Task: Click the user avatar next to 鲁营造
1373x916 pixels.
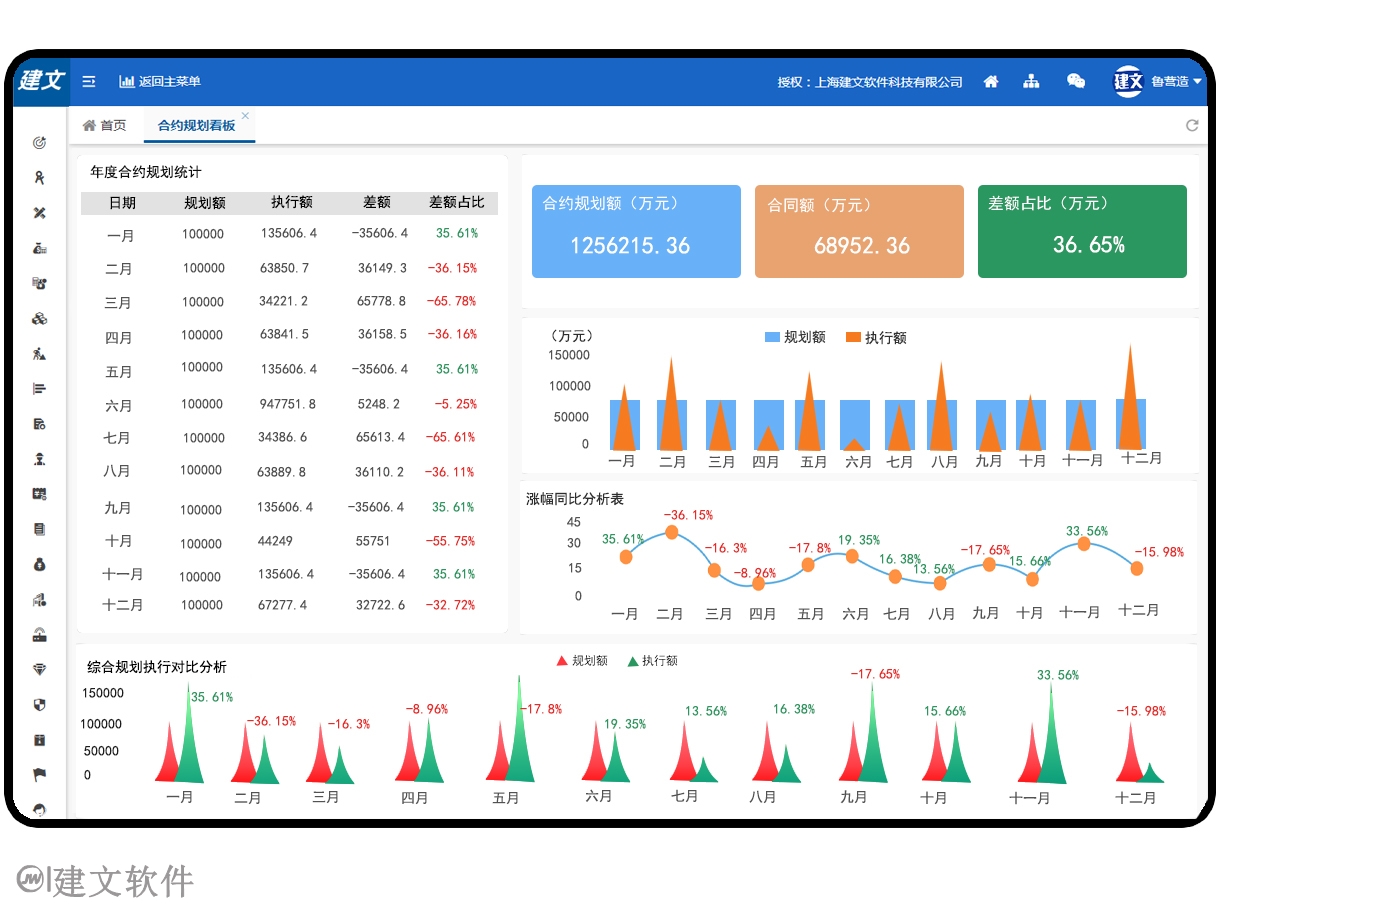Action: (x=1128, y=81)
